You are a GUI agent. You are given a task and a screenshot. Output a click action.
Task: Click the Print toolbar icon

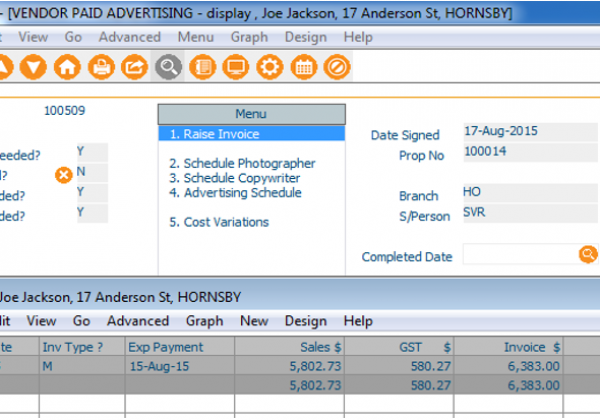pyautogui.click(x=101, y=67)
